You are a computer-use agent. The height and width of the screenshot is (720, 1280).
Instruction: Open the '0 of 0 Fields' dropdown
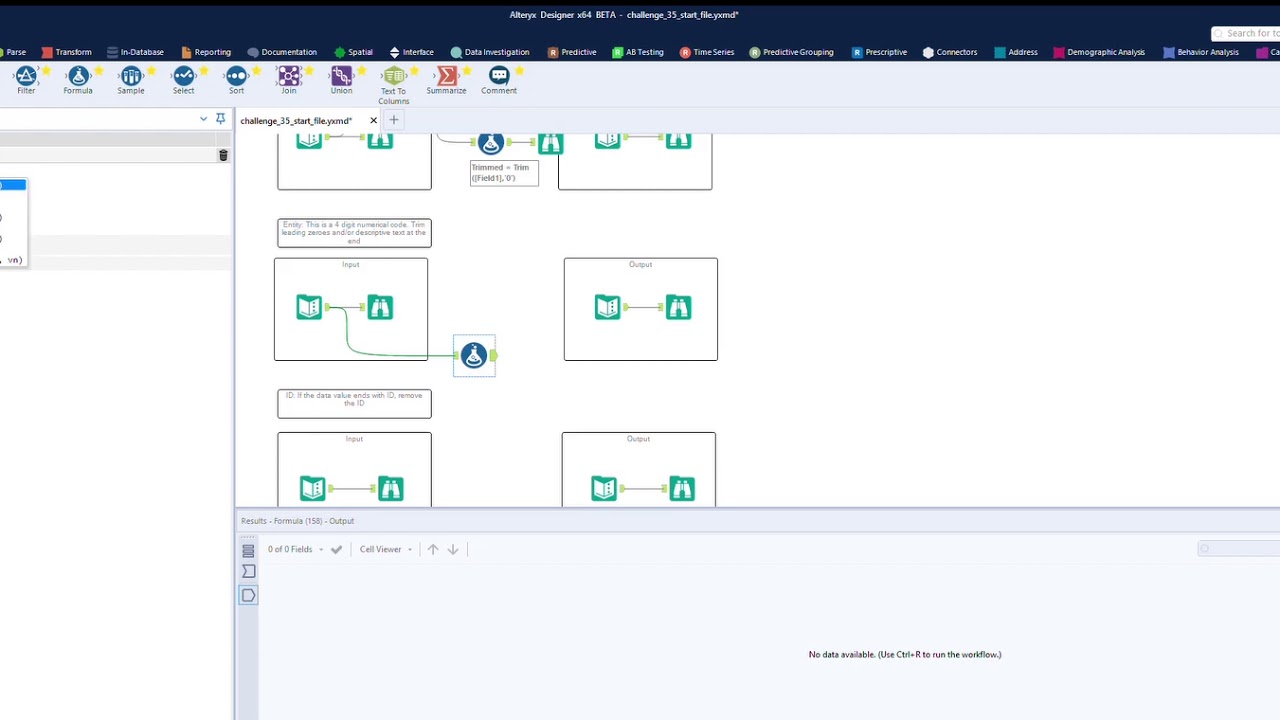[x=296, y=549]
